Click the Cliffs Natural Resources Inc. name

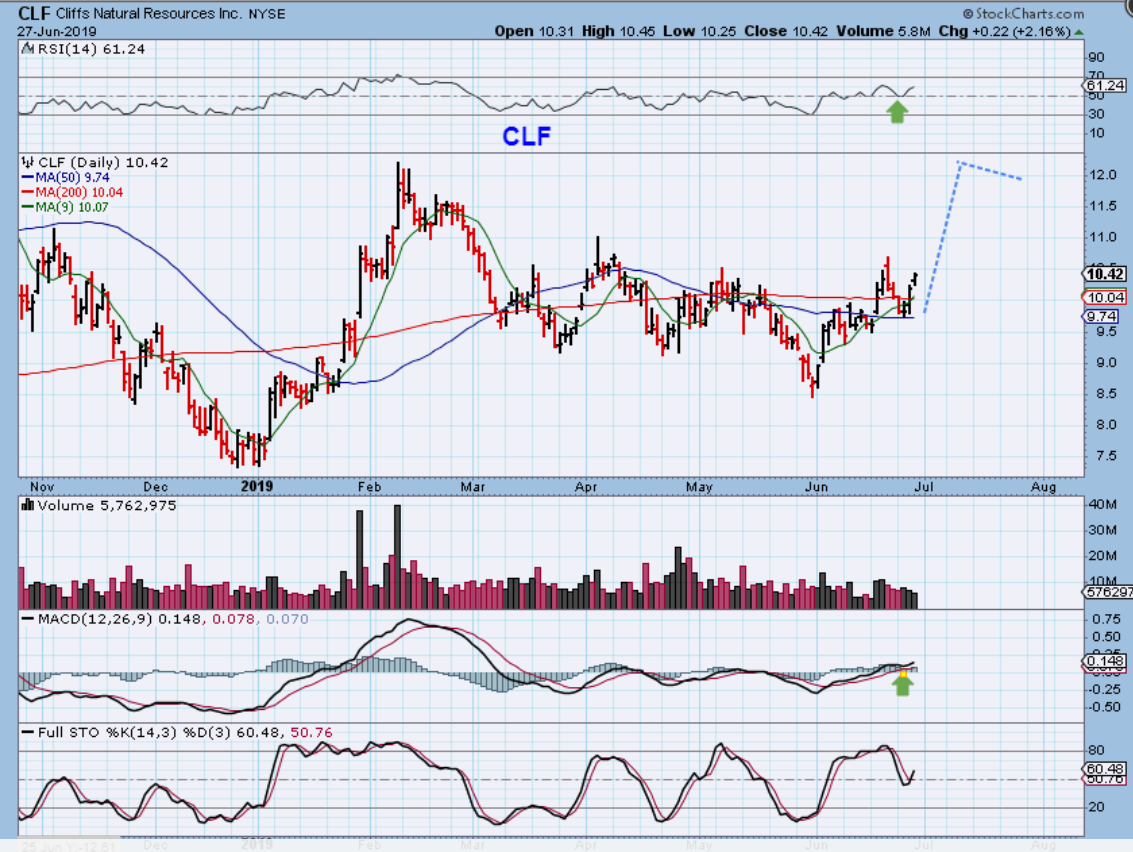click(x=149, y=14)
